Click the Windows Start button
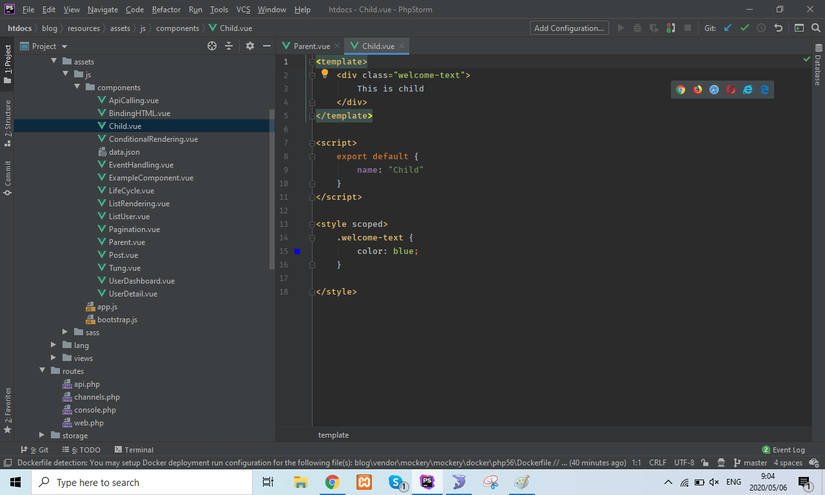The image size is (825, 495). pos(16,482)
